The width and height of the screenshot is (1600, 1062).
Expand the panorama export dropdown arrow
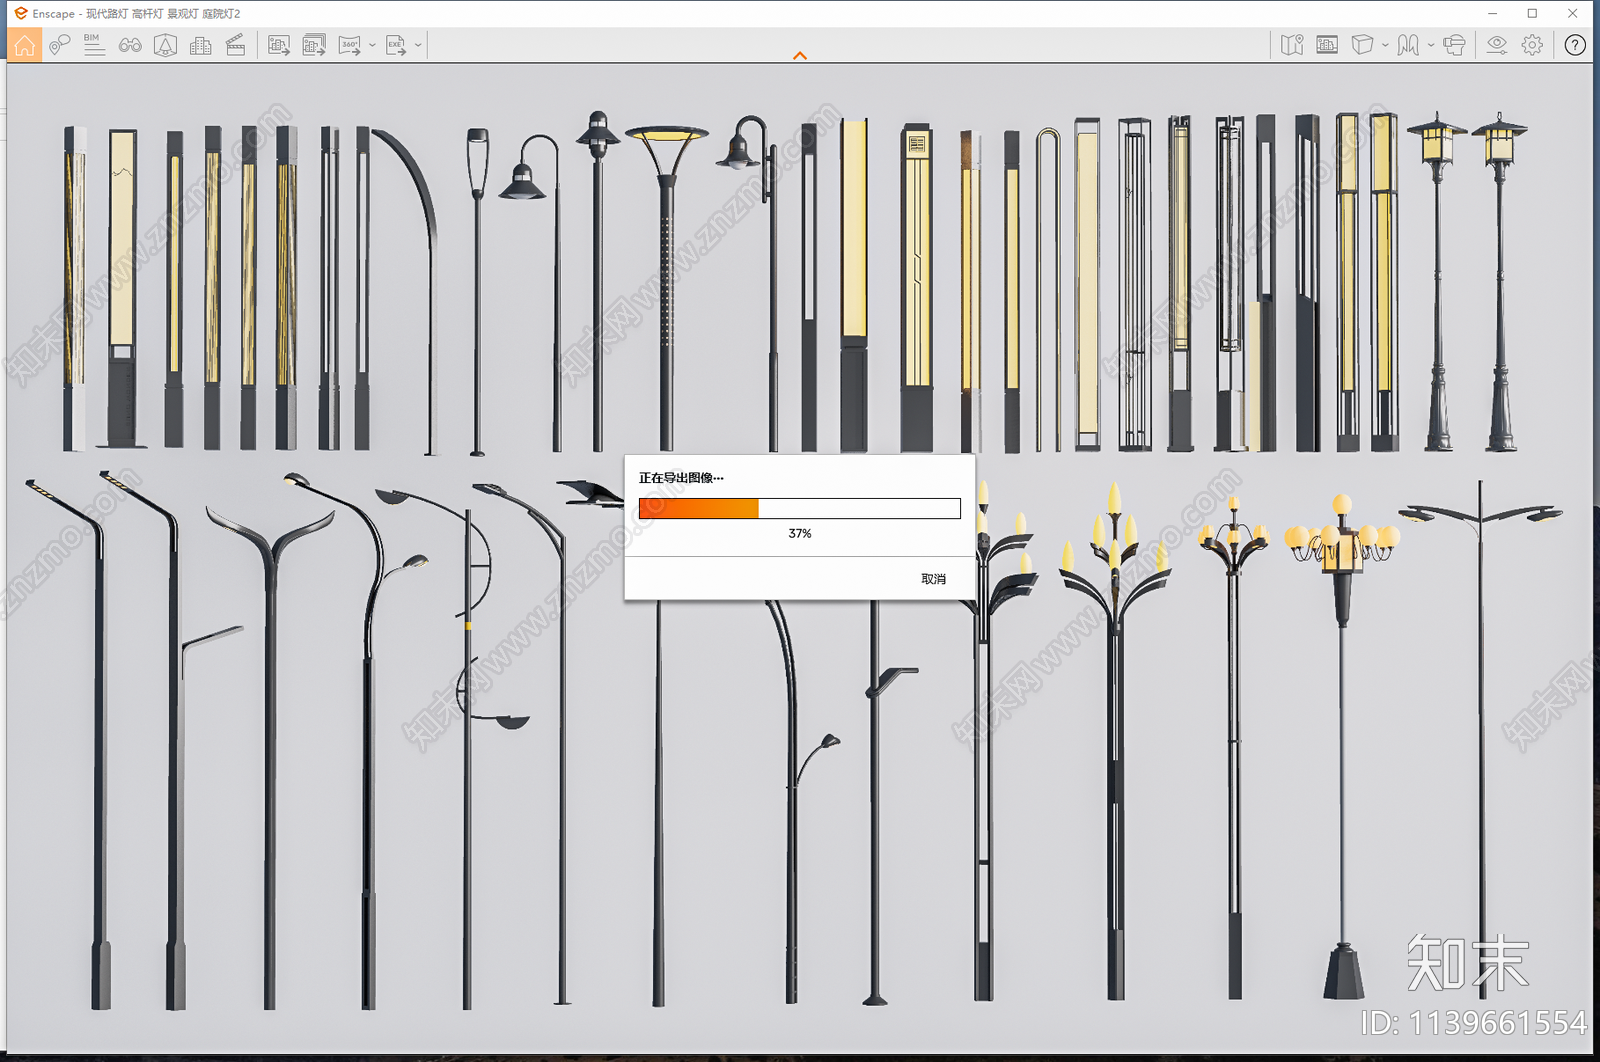pyautogui.click(x=372, y=45)
